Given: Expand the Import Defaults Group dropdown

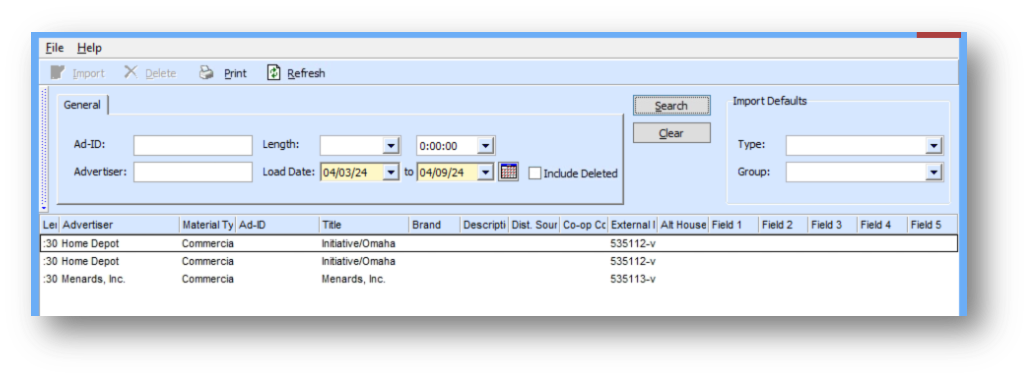Looking at the screenshot, I should 934,172.
